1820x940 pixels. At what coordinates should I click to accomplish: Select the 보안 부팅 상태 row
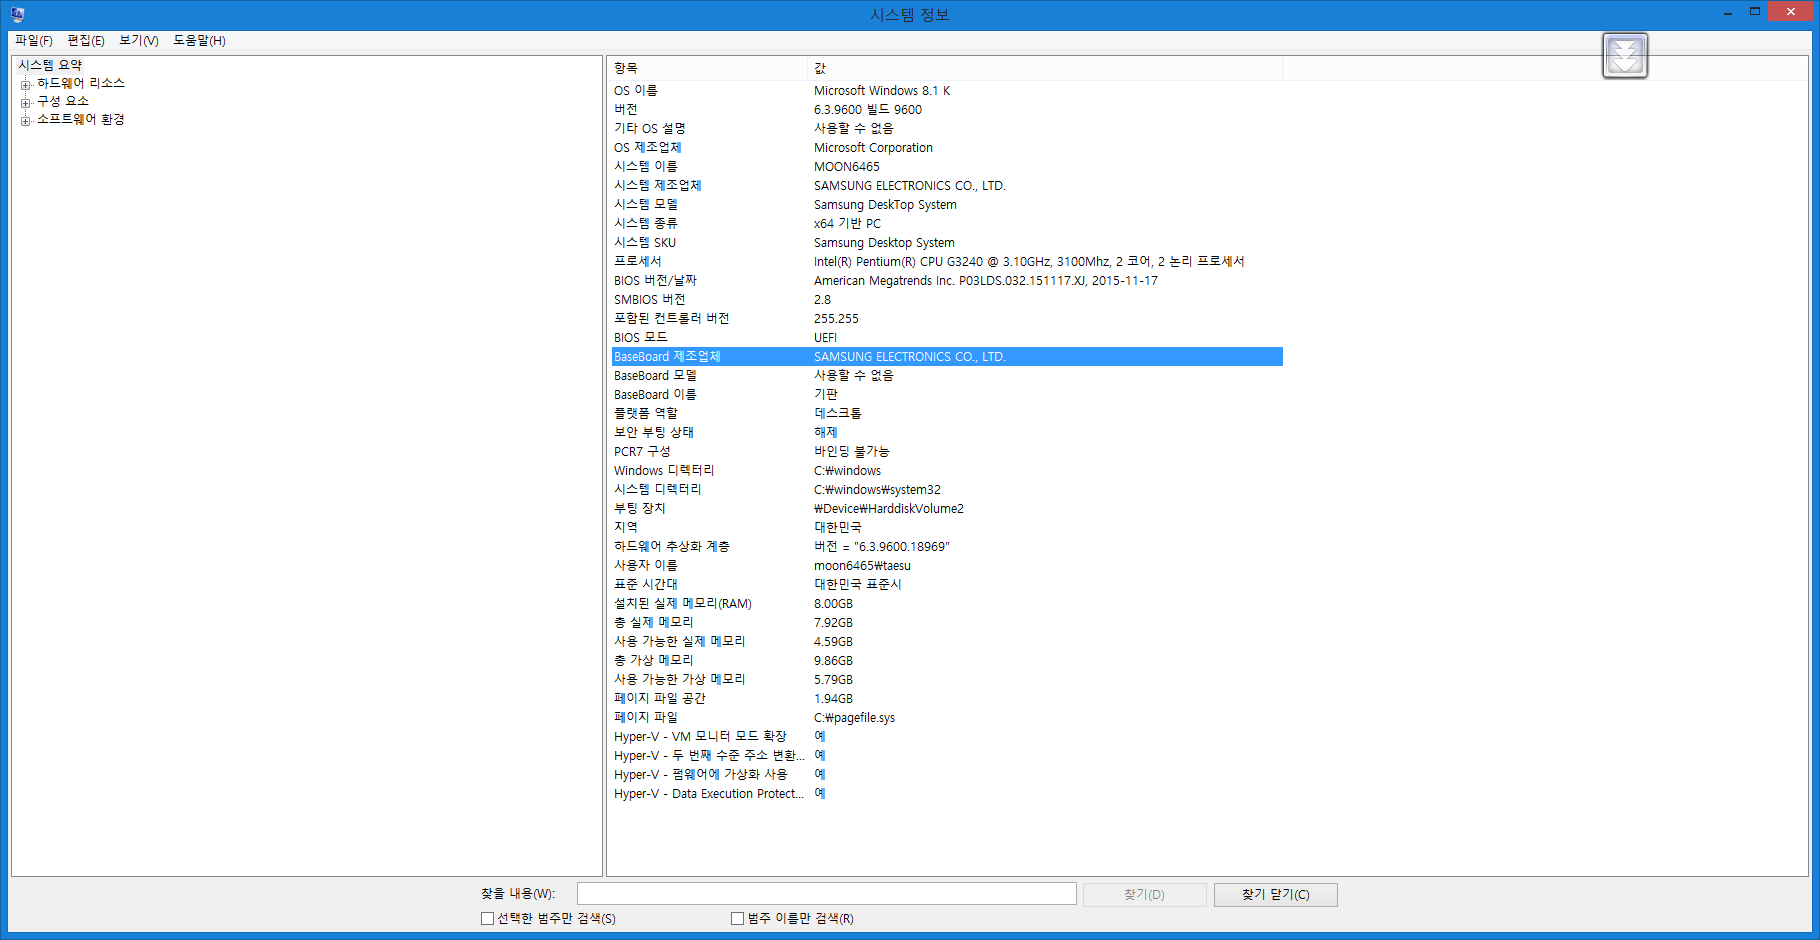click(947, 433)
